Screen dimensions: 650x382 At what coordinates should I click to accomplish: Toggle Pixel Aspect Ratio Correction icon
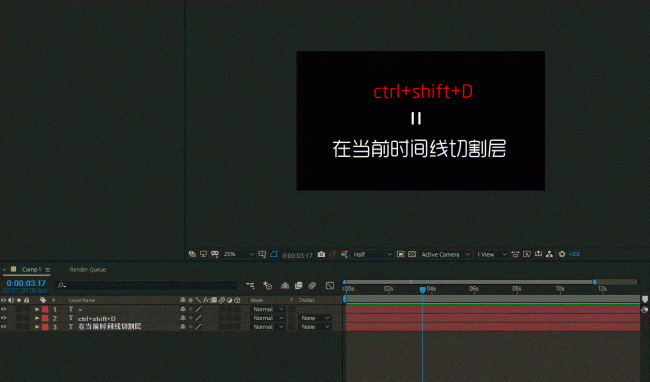point(515,254)
